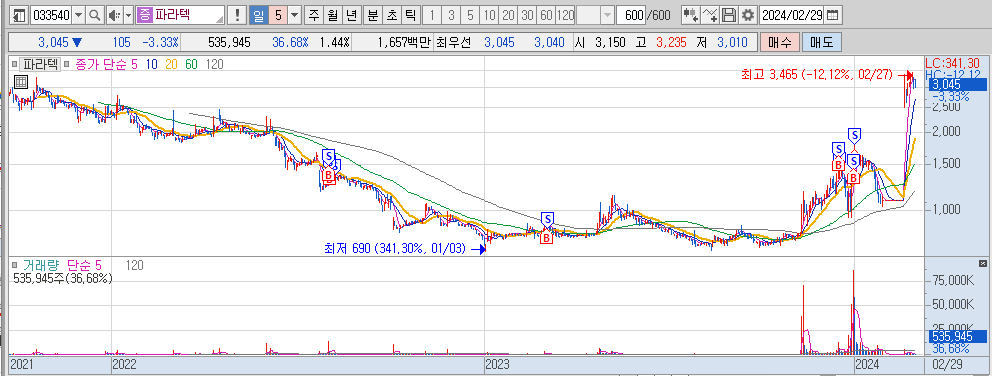Select interval button 30
The image size is (992, 376).
pos(528,15)
